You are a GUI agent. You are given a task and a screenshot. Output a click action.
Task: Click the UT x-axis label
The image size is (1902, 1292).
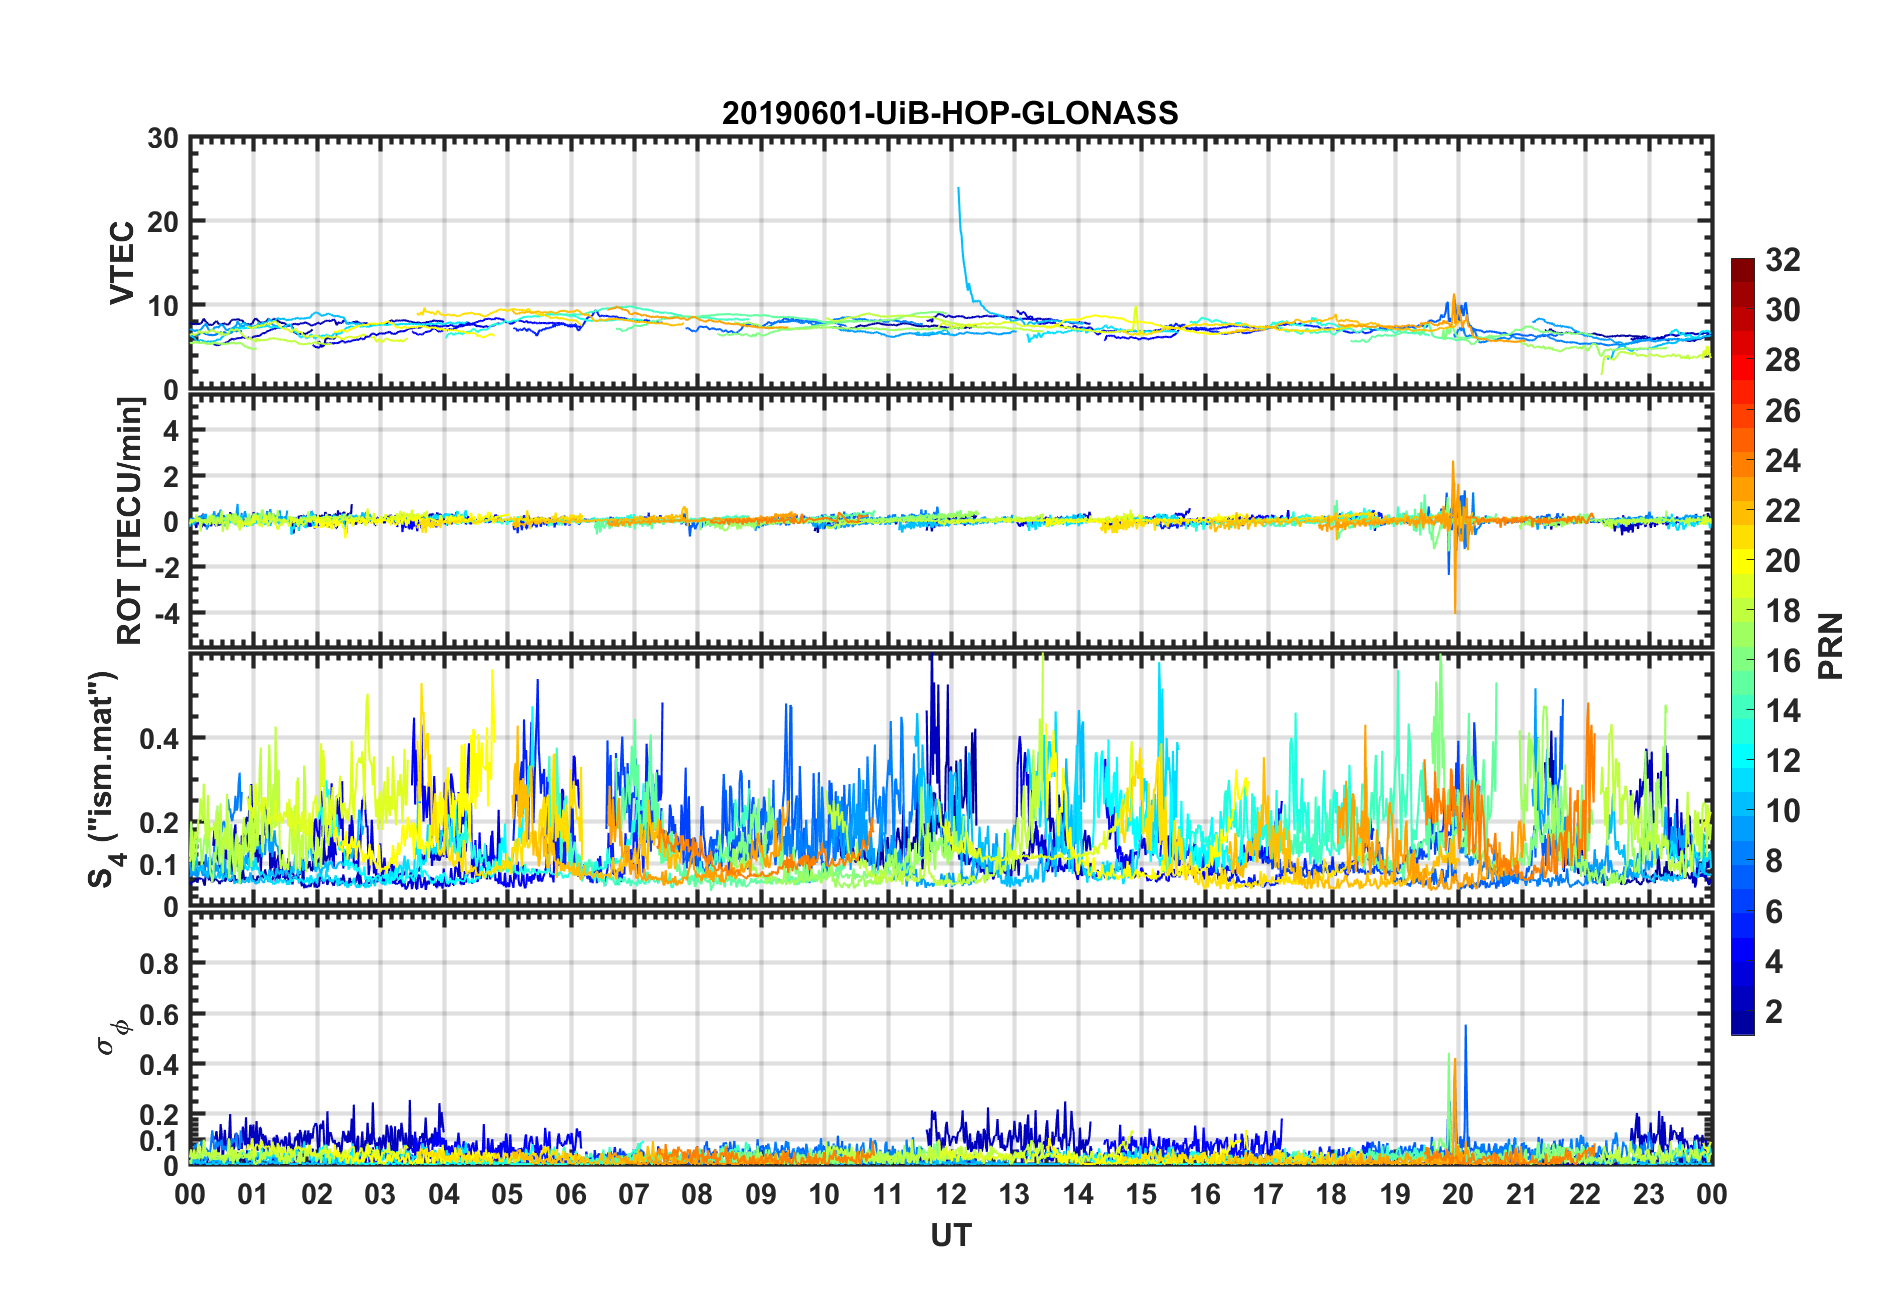950,1236
